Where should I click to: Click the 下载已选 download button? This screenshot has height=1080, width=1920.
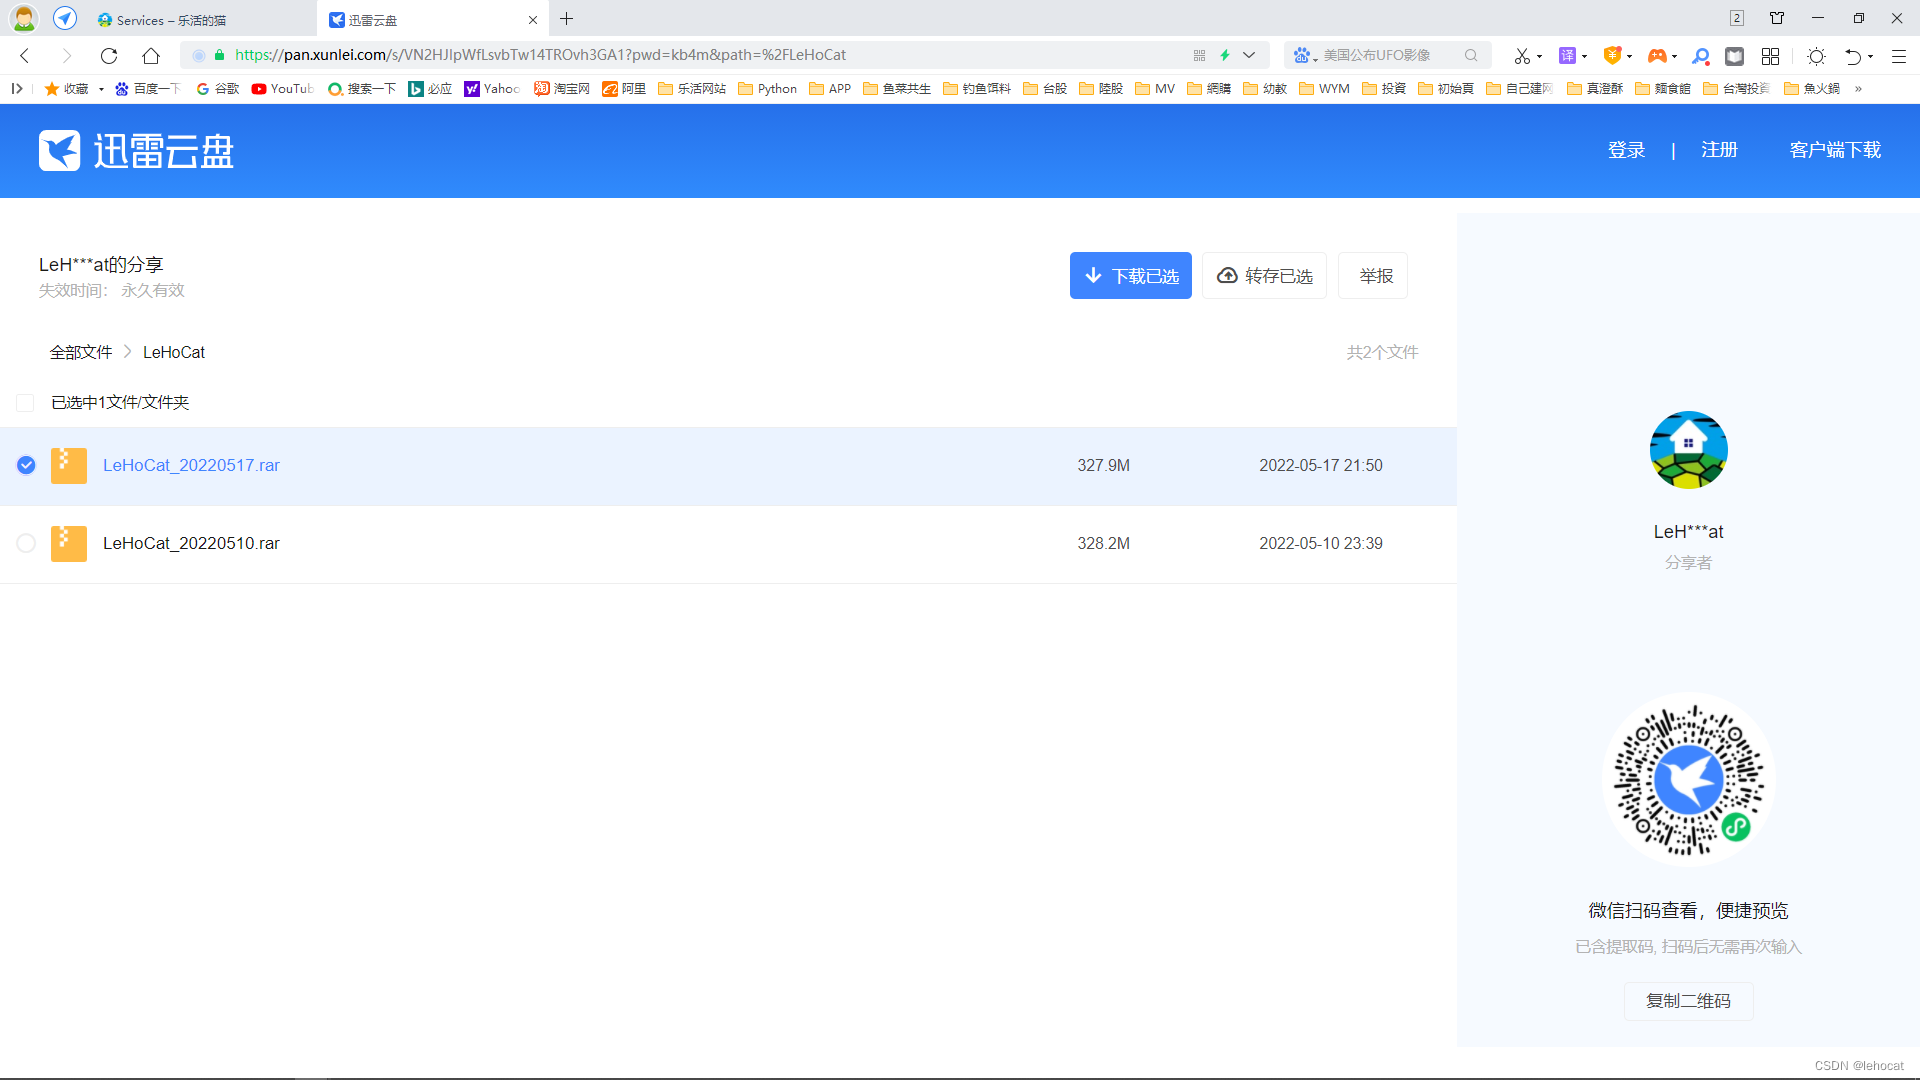coord(1130,276)
